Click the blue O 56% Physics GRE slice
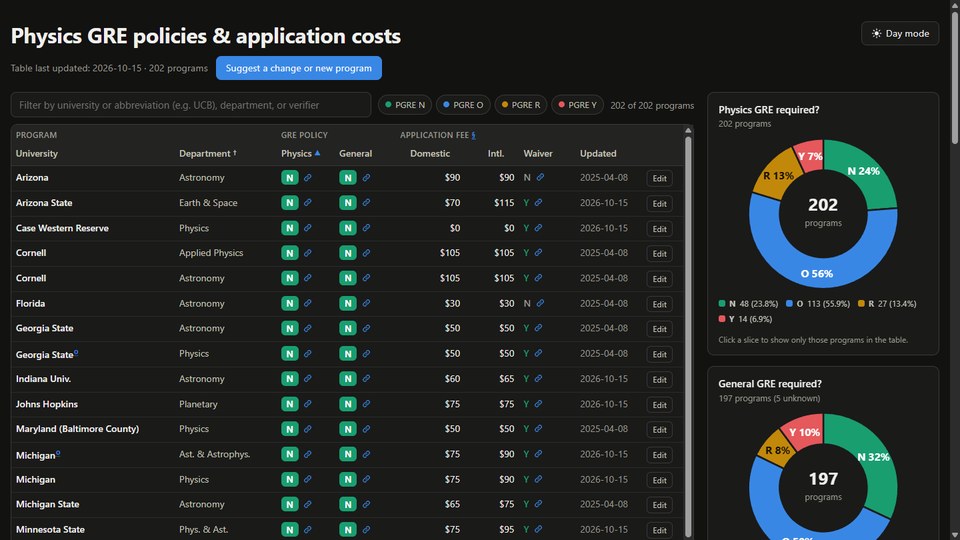This screenshot has height=540, width=960. tap(817, 273)
